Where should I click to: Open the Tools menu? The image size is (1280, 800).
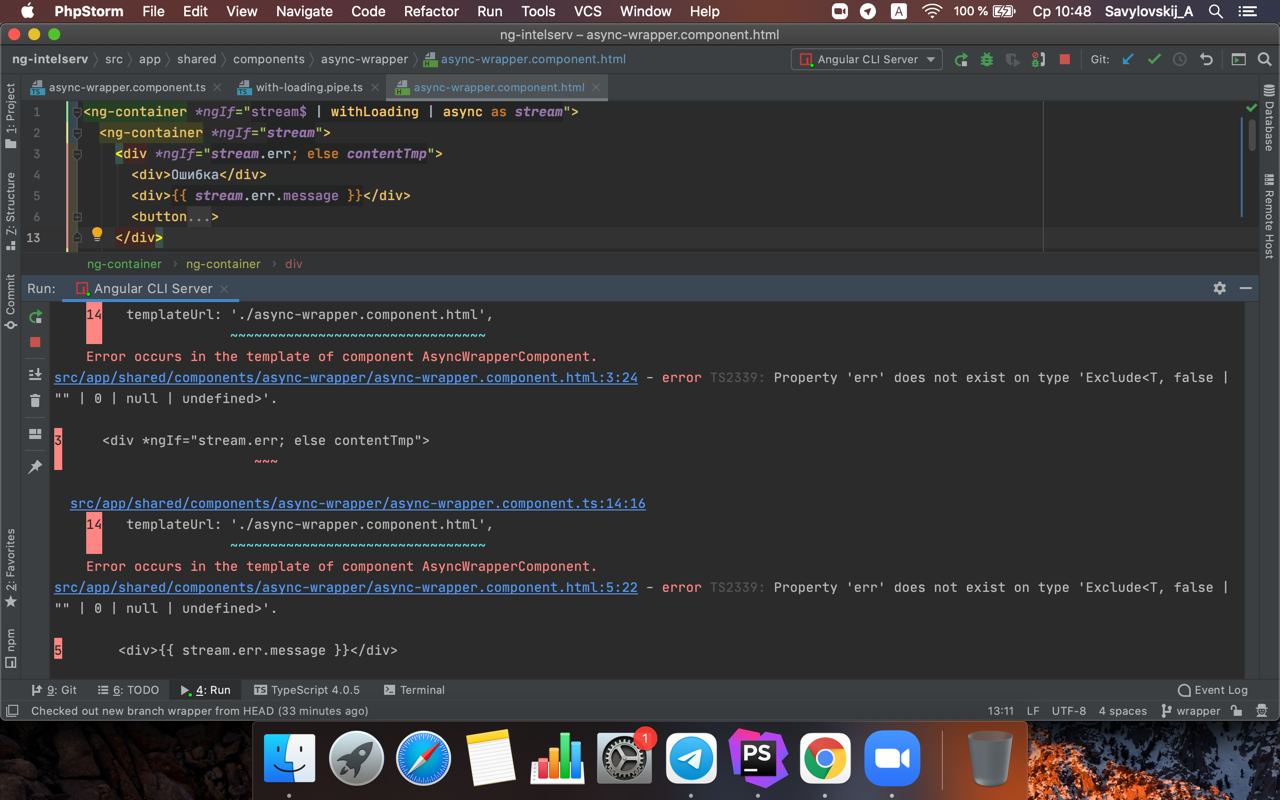(538, 11)
